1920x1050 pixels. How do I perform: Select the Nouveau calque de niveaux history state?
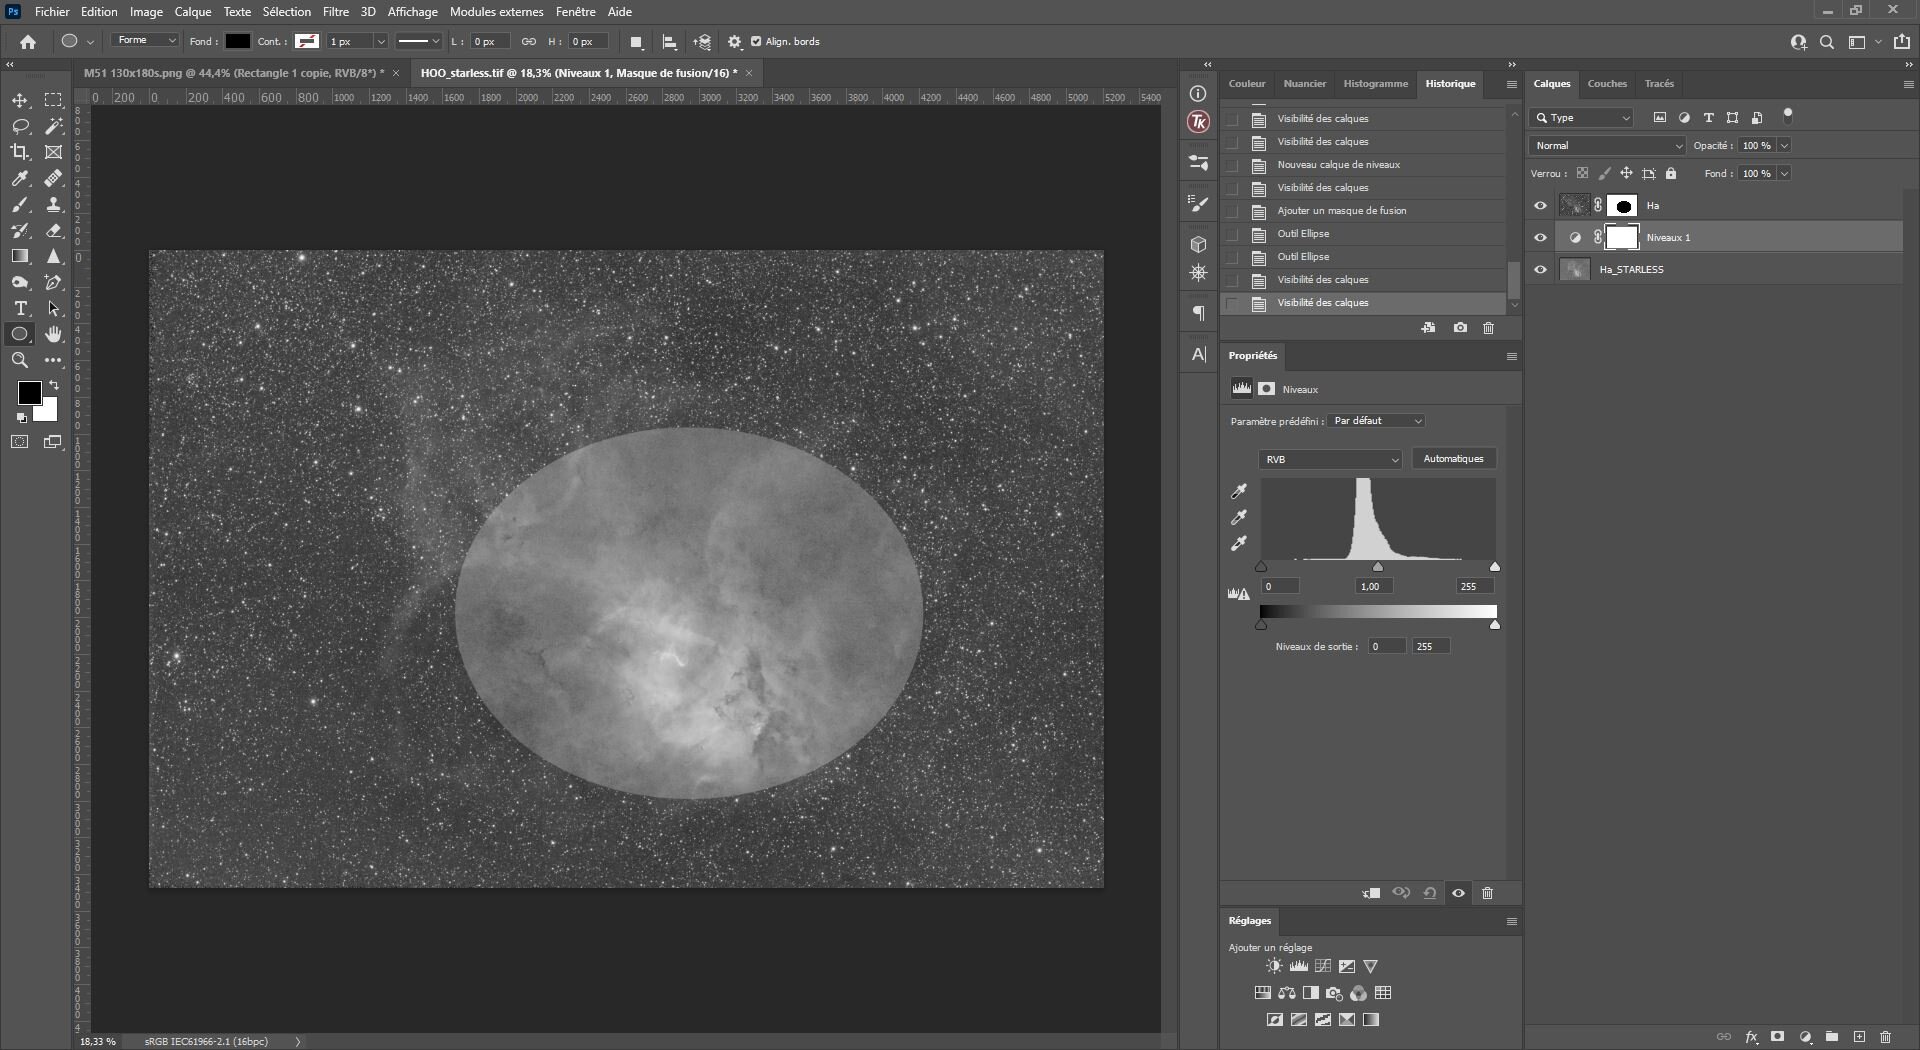pos(1338,165)
